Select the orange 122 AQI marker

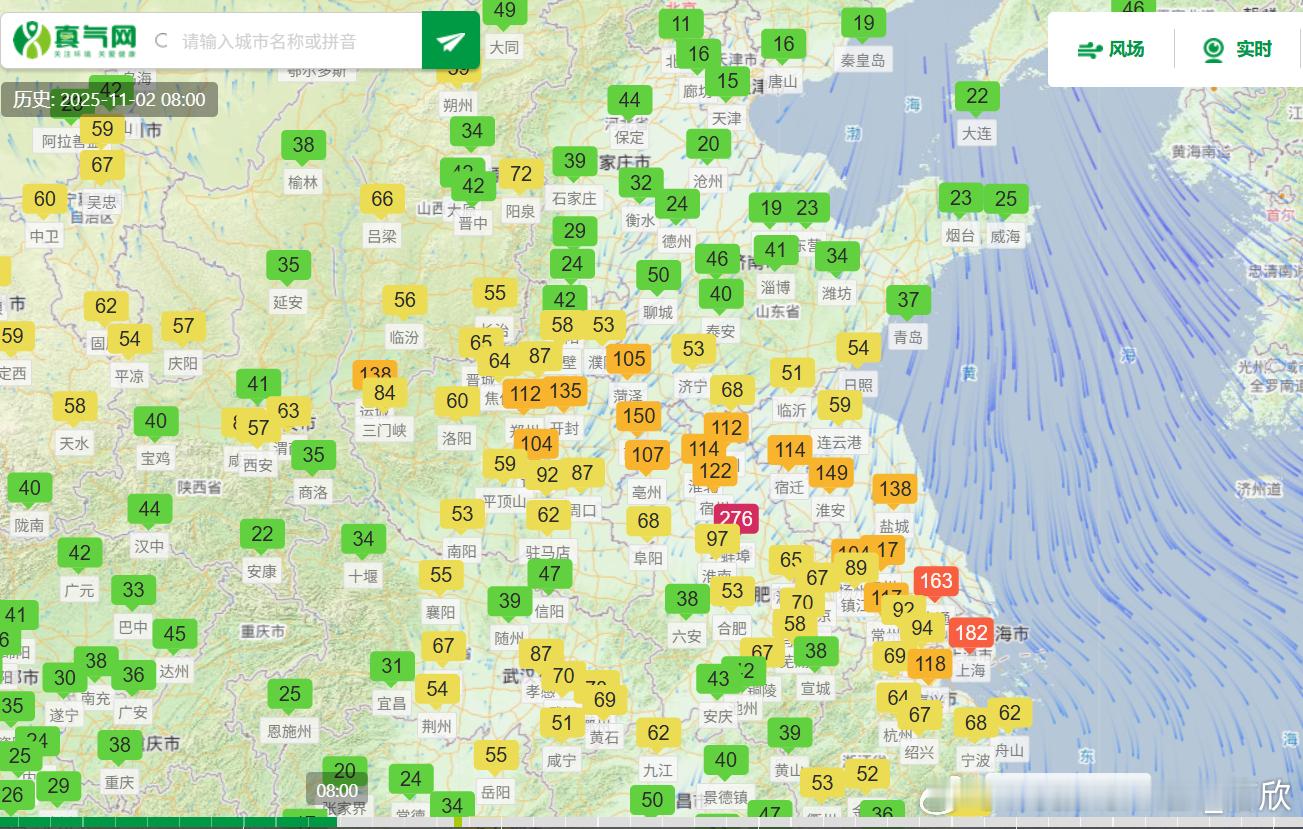[715, 471]
